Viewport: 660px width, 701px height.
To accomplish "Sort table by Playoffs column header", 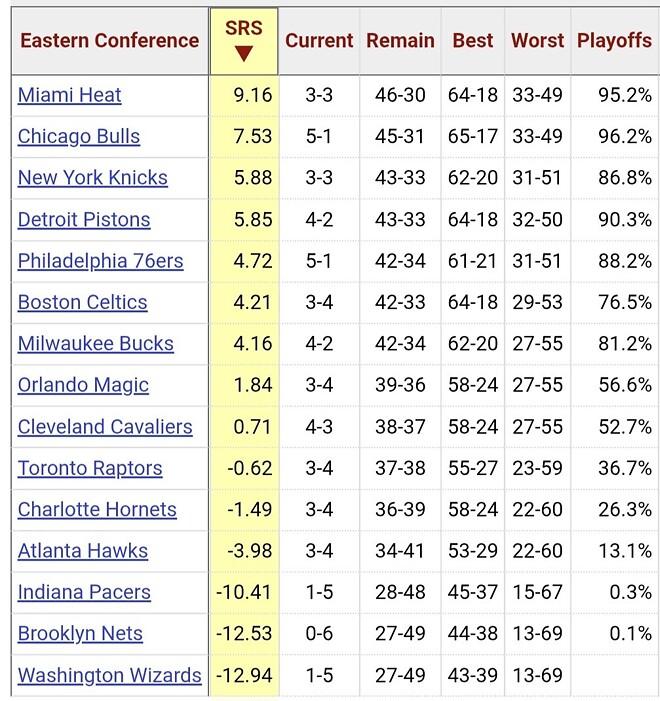I will tap(614, 41).
